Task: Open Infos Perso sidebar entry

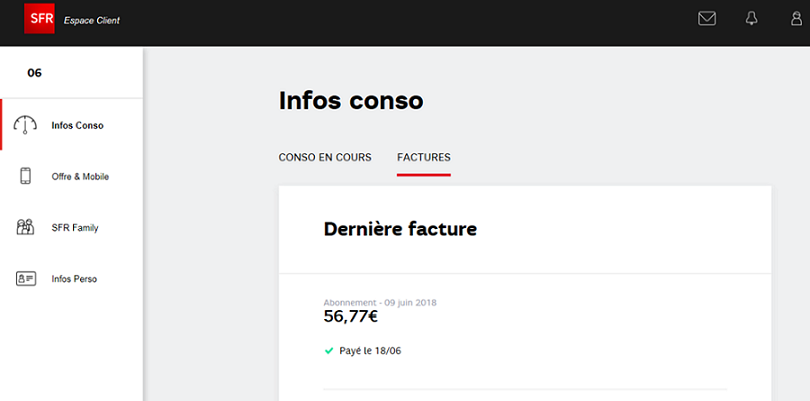Action: [x=72, y=279]
